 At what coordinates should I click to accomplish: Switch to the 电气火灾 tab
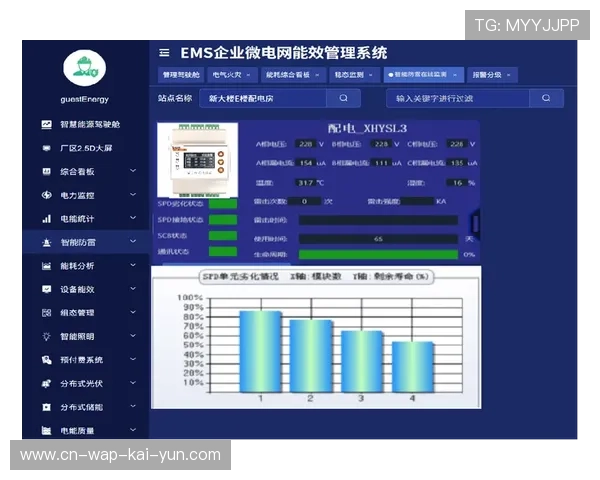click(232, 75)
